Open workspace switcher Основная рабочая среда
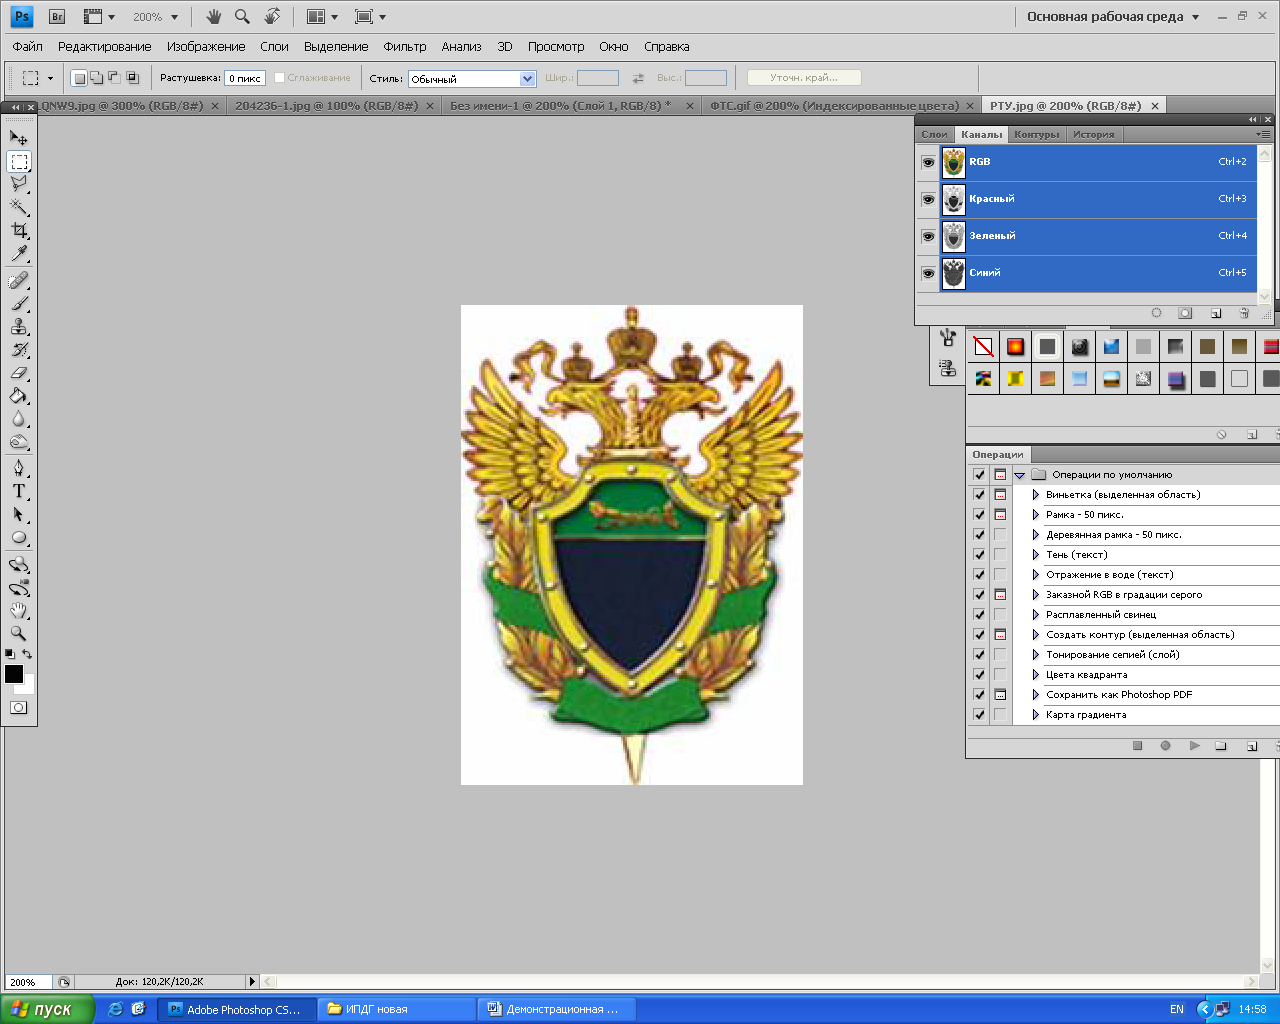Screen dimensions: 1280x1024 click(1112, 17)
